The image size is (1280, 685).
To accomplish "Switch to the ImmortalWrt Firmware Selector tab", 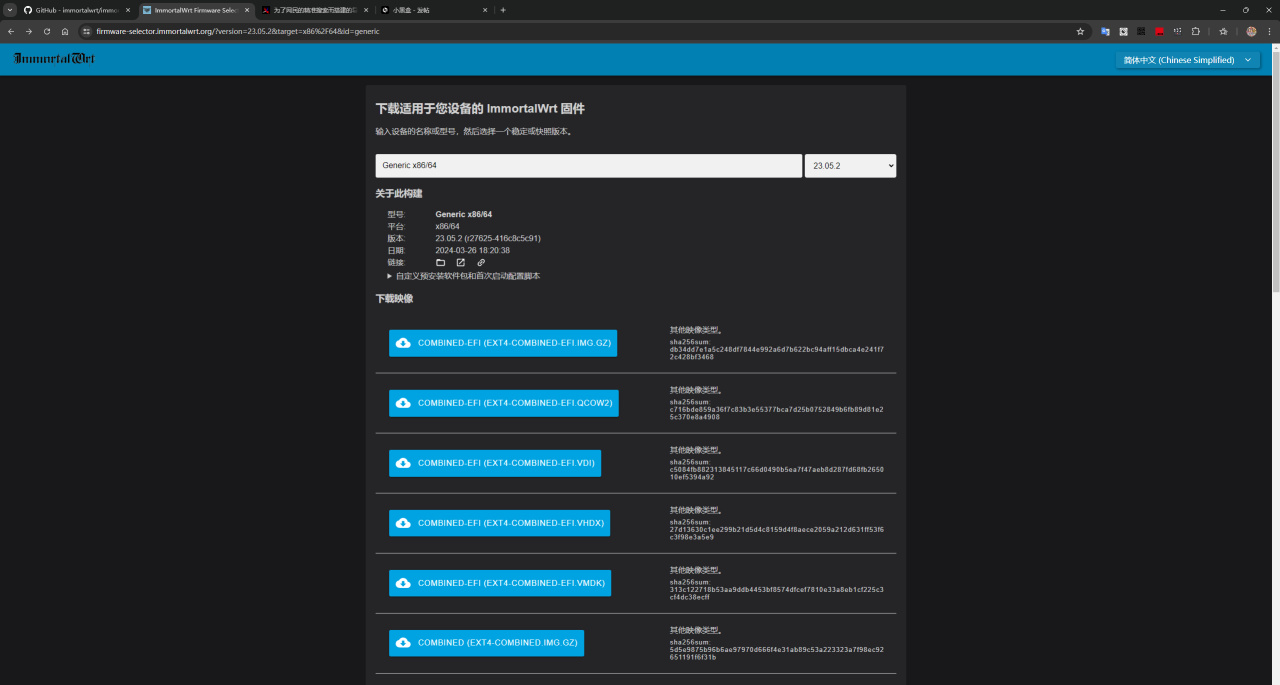I will pos(195,10).
